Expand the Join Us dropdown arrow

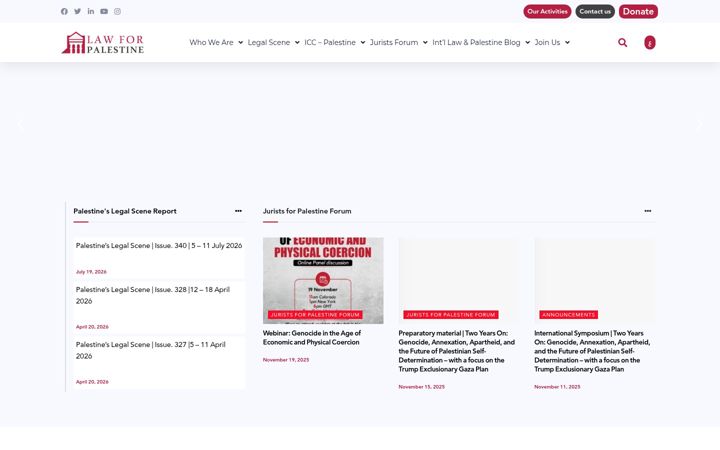click(568, 42)
